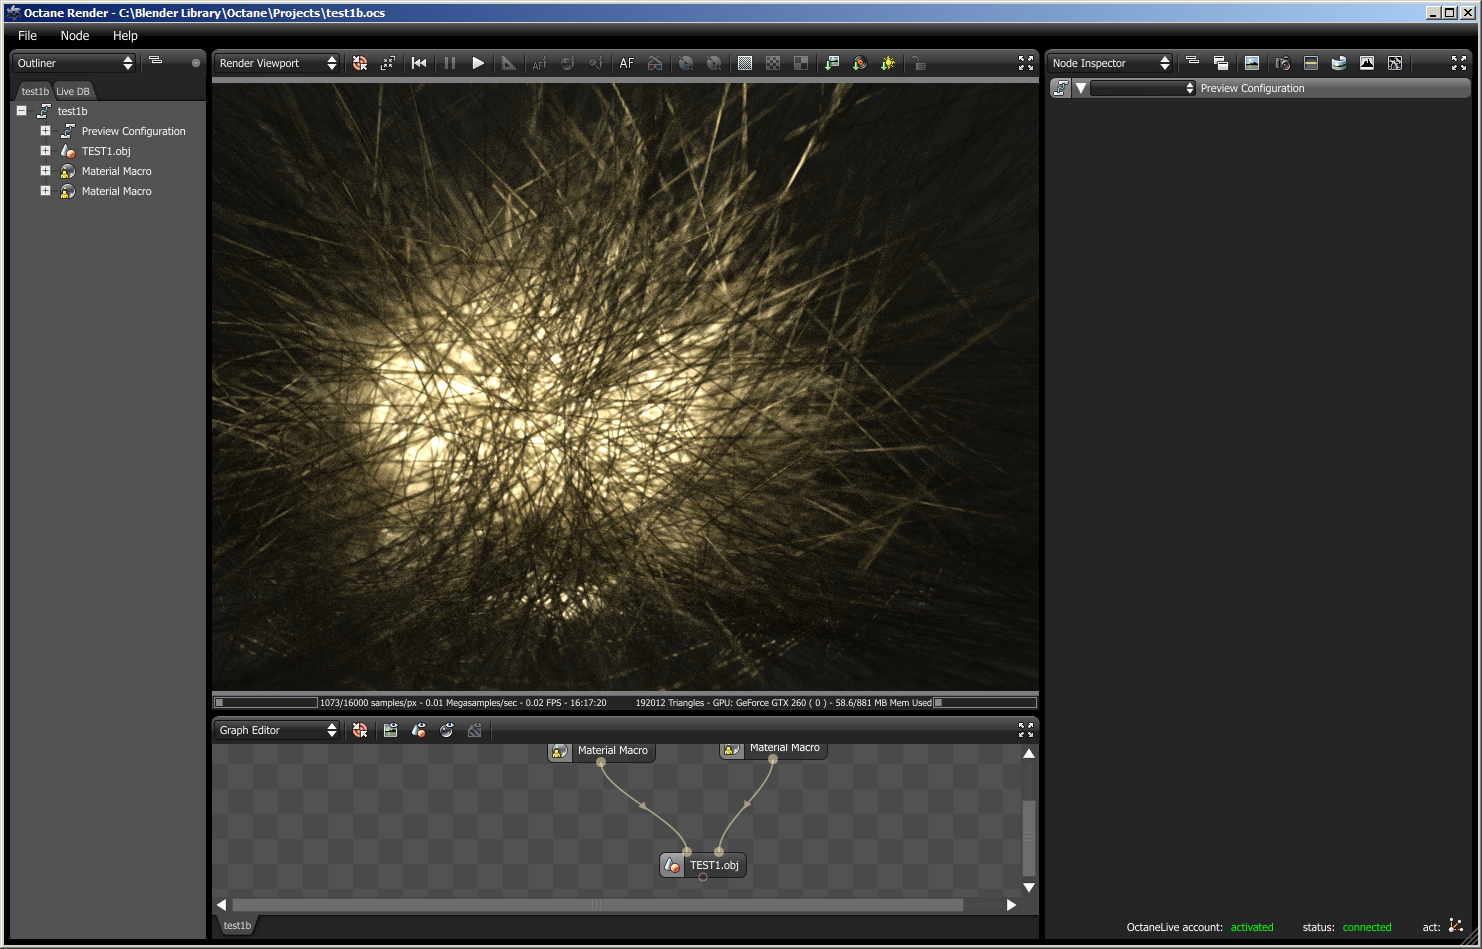1482x949 pixels.
Task: Open the Node Inspector panel type dropdown
Action: pyautogui.click(x=1110, y=63)
